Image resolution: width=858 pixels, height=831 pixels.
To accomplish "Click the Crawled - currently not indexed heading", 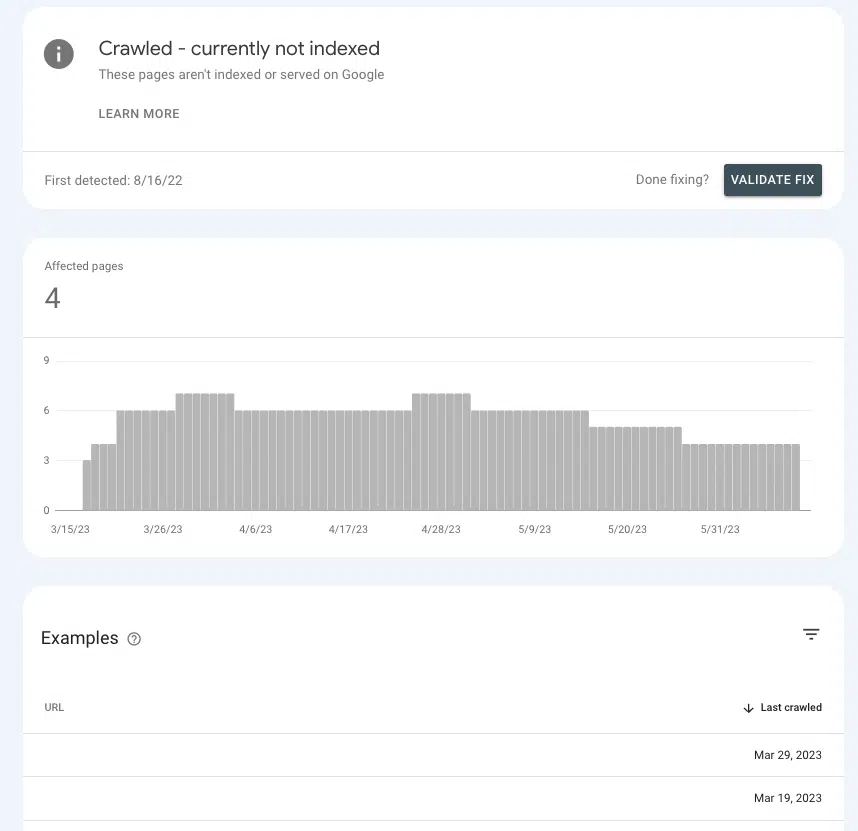I will [x=239, y=49].
